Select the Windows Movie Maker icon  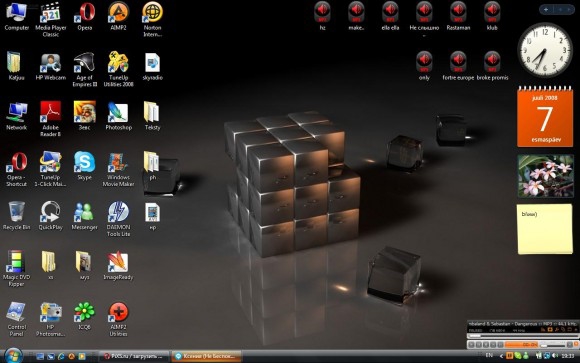(x=118, y=169)
